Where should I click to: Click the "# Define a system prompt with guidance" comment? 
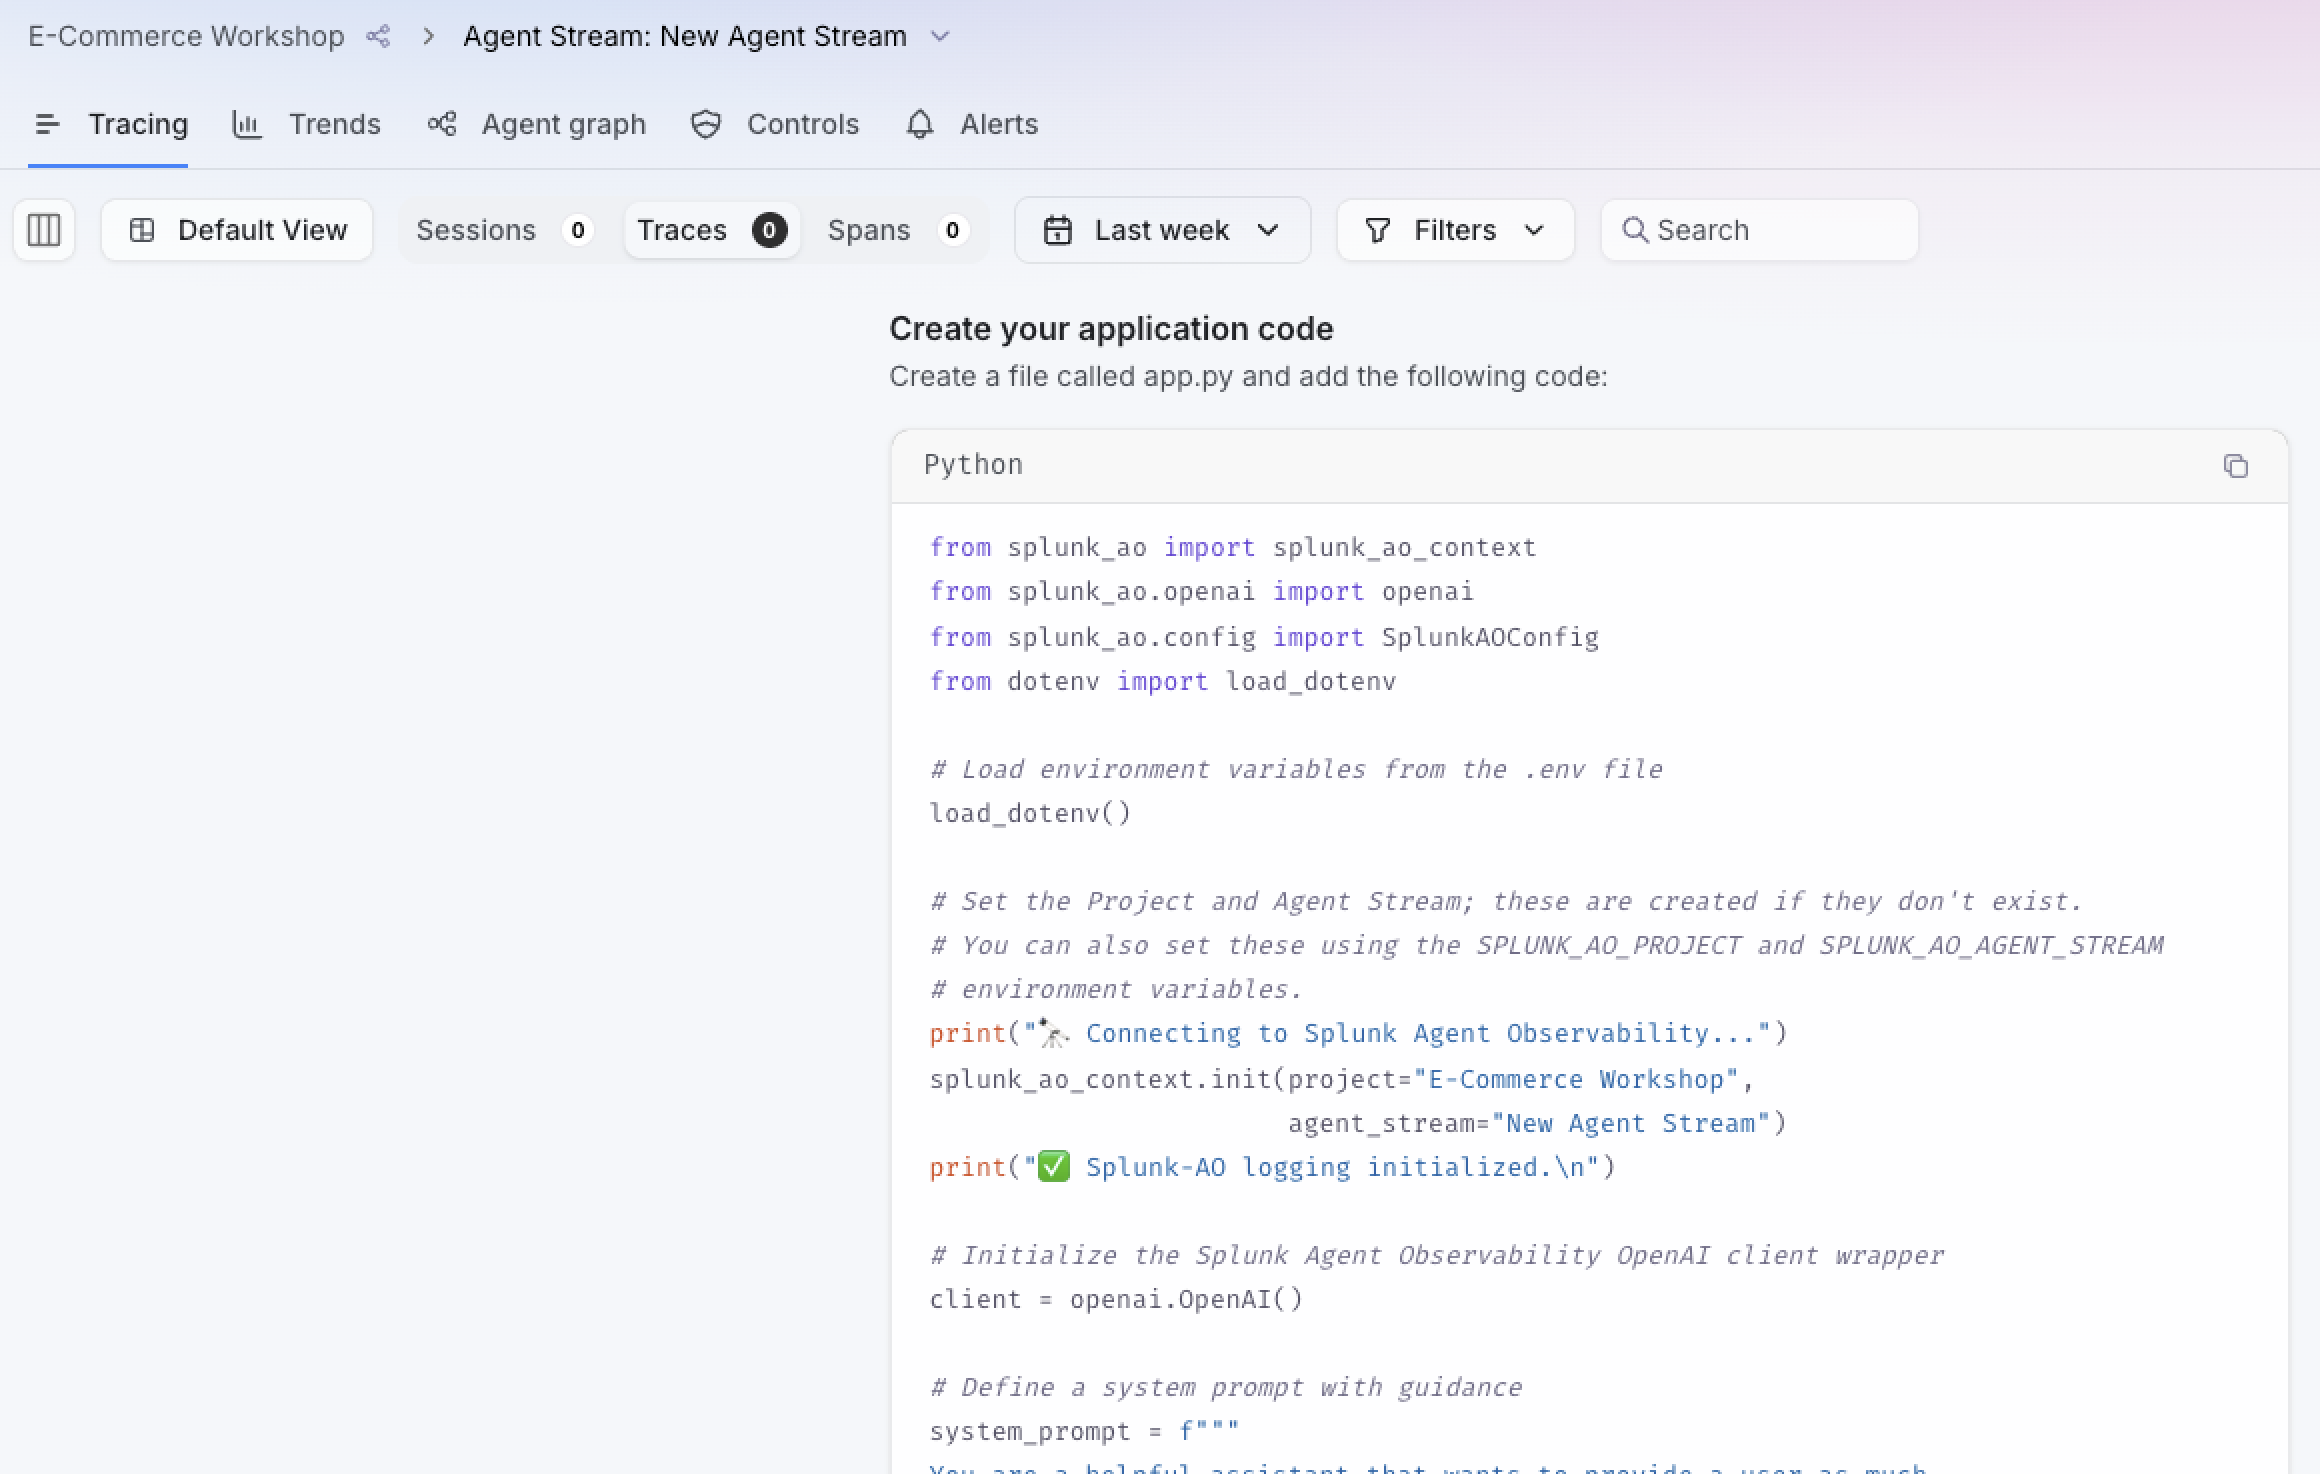pyautogui.click(x=1226, y=1387)
